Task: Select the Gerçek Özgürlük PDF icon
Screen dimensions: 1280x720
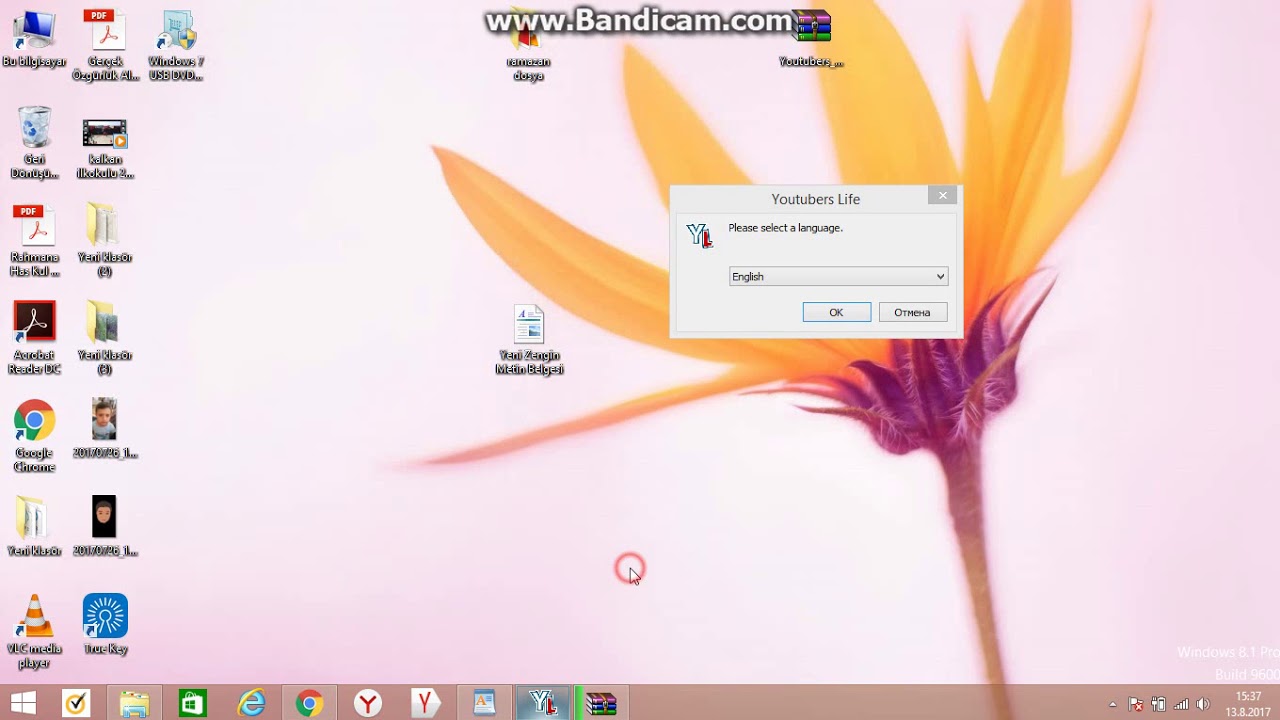Action: [105, 45]
